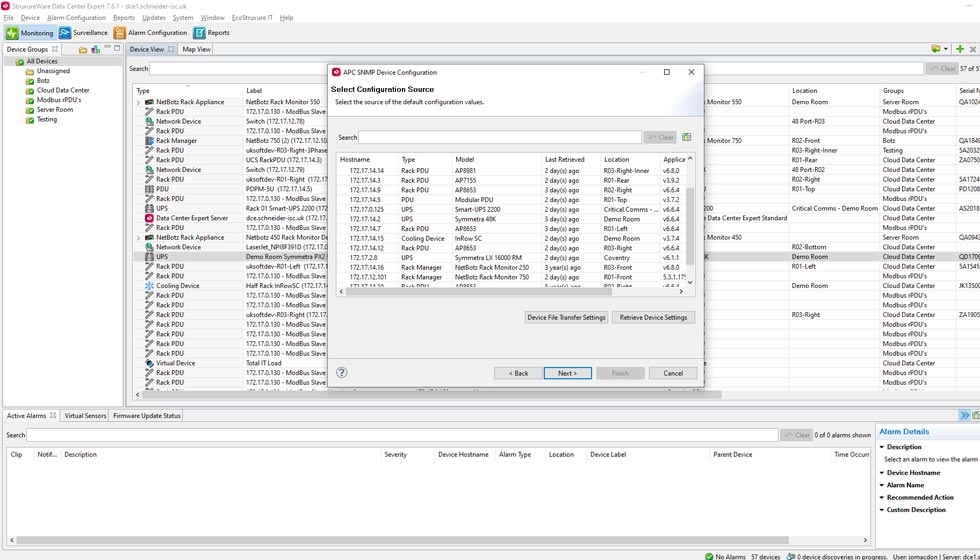
Task: Collapse the Custom Description section
Action: point(882,510)
